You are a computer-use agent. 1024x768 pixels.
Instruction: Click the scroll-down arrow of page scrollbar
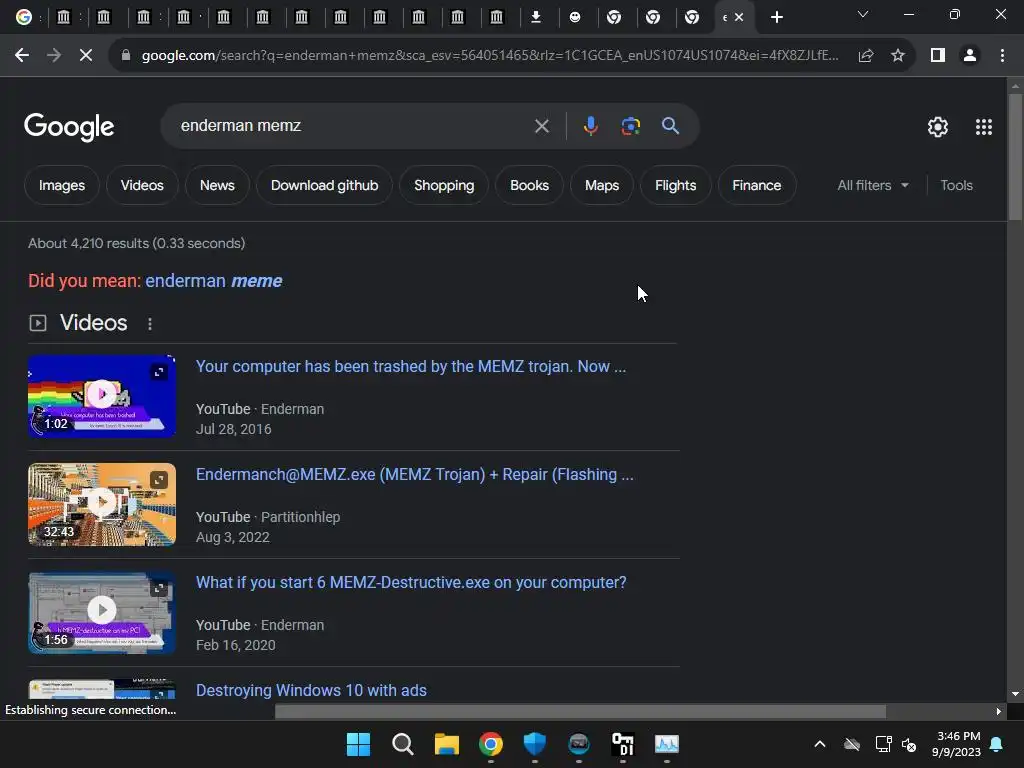point(1015,694)
